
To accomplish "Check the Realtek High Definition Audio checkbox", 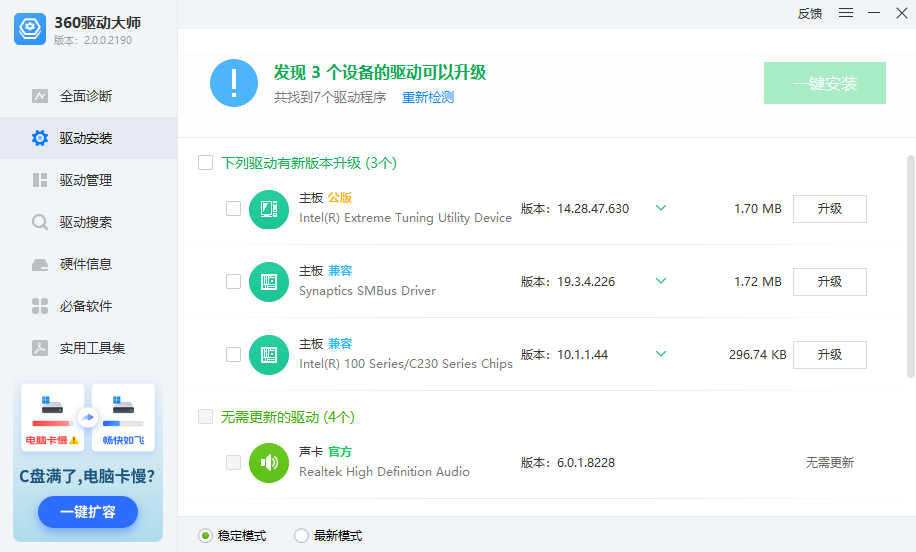I will pos(234,463).
